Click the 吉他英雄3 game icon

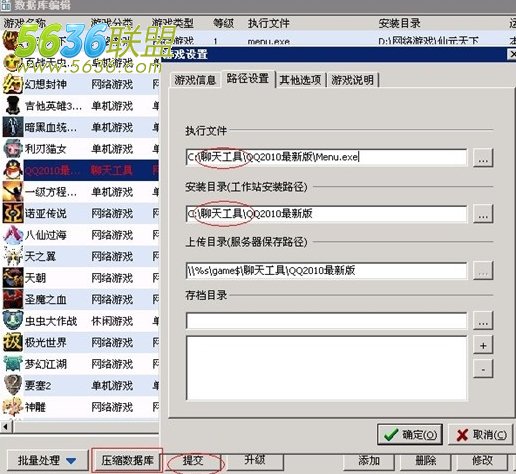tap(13, 106)
